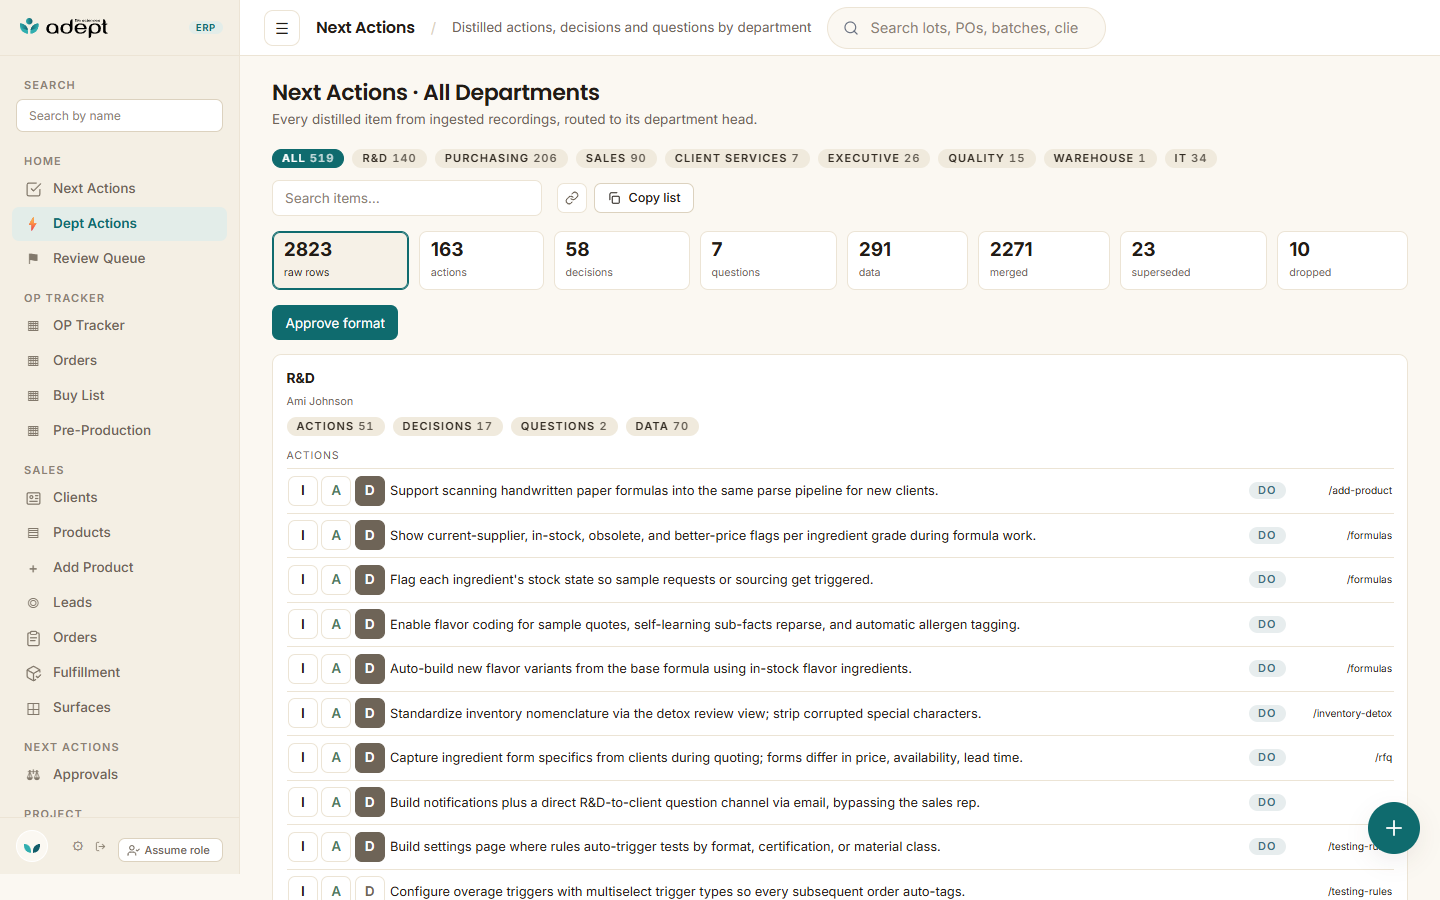Filter by the IT 34 tab

(x=1191, y=158)
